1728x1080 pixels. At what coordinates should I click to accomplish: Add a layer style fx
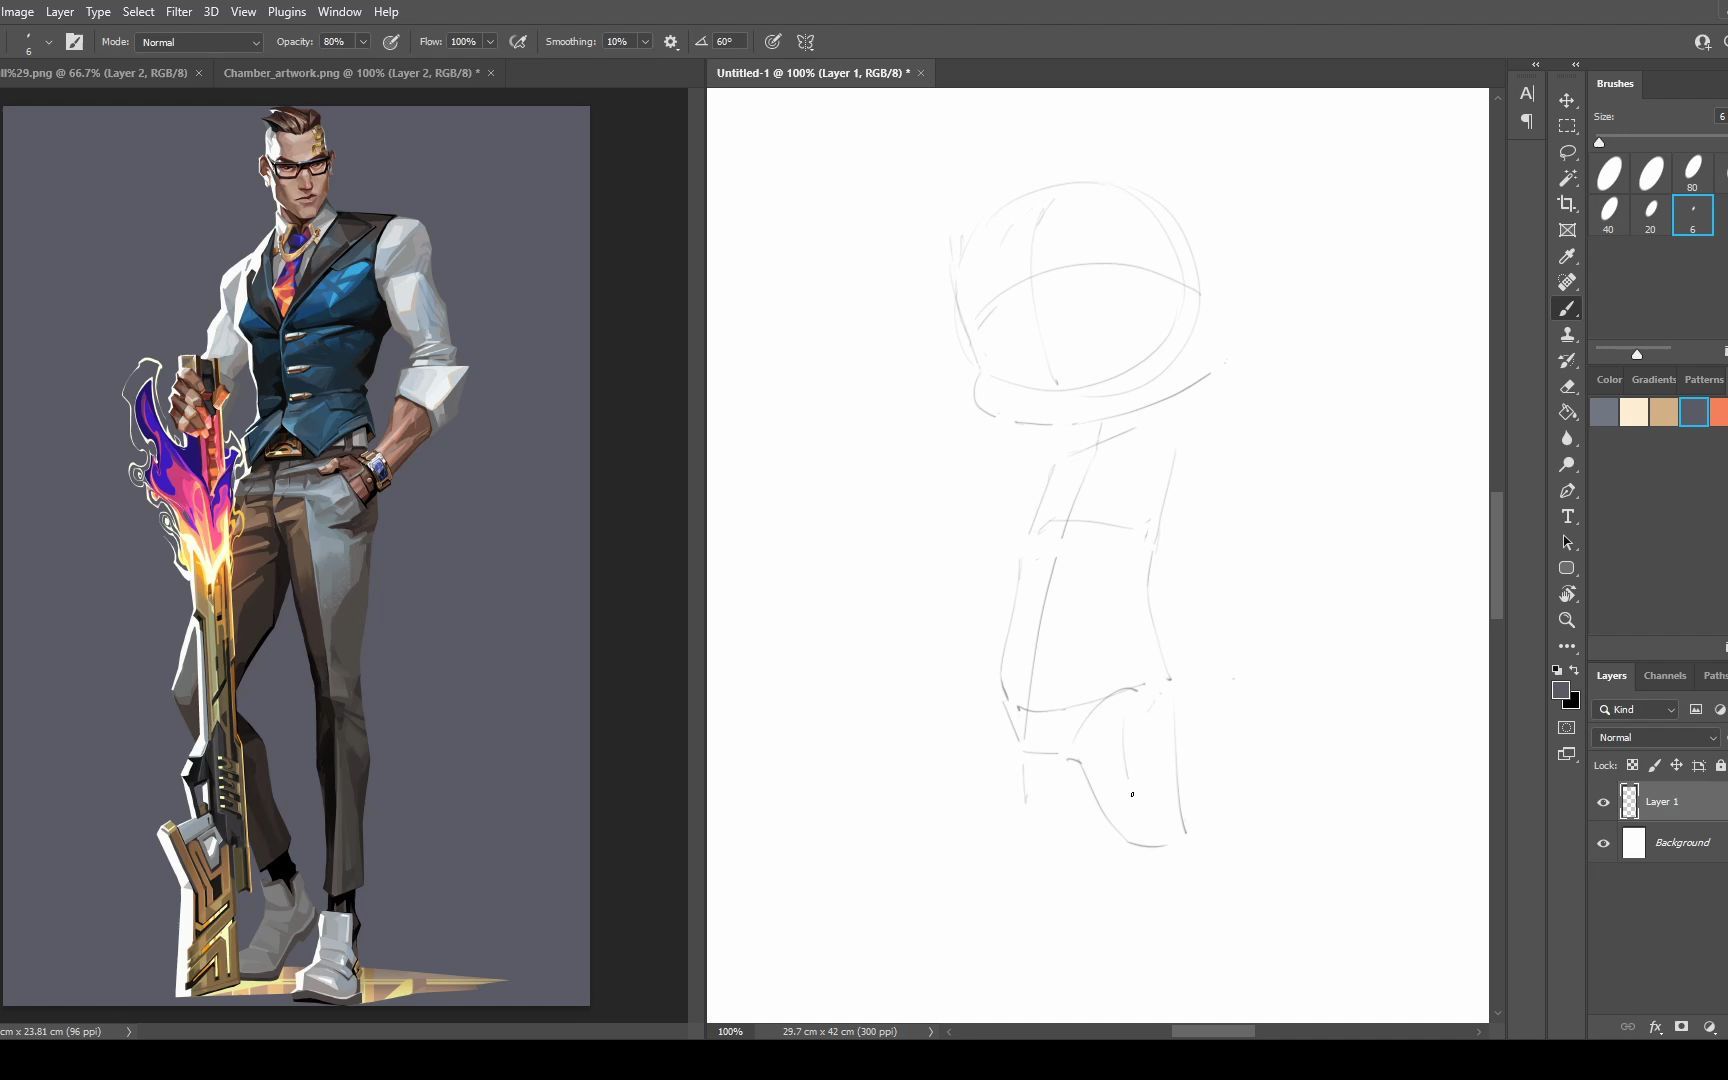(1655, 1027)
